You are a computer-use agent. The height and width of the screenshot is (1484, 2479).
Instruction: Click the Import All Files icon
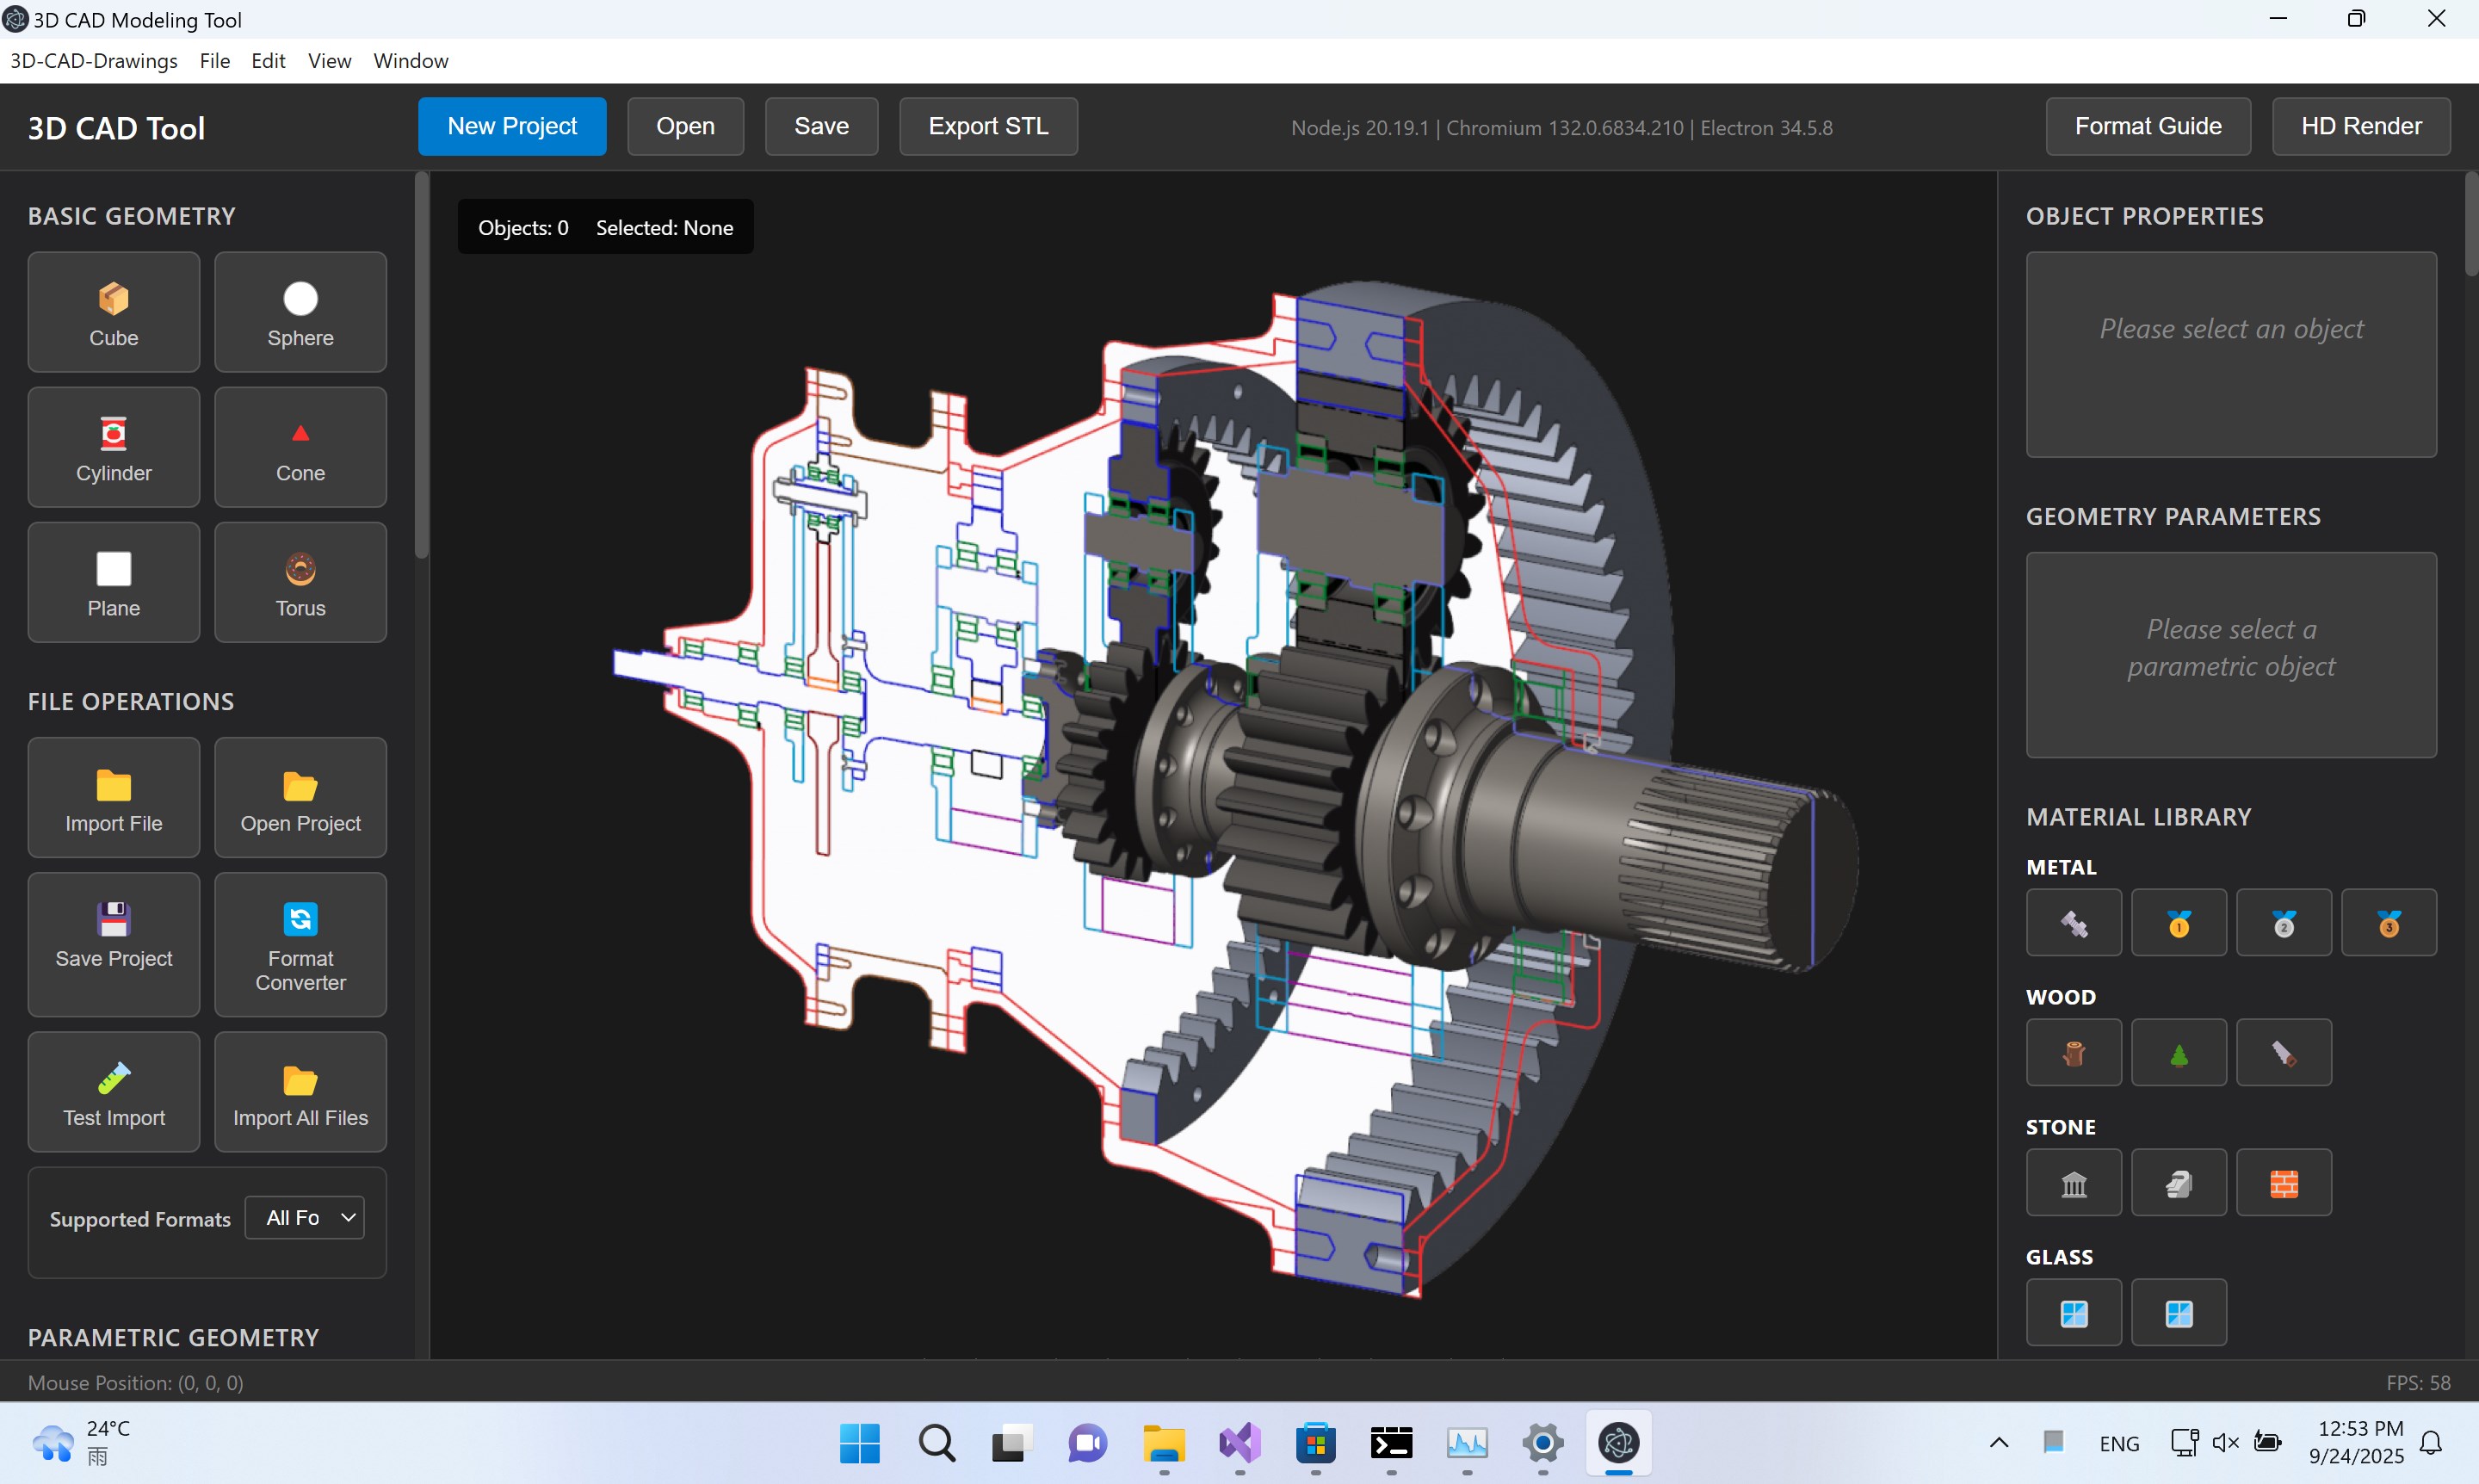(300, 1091)
